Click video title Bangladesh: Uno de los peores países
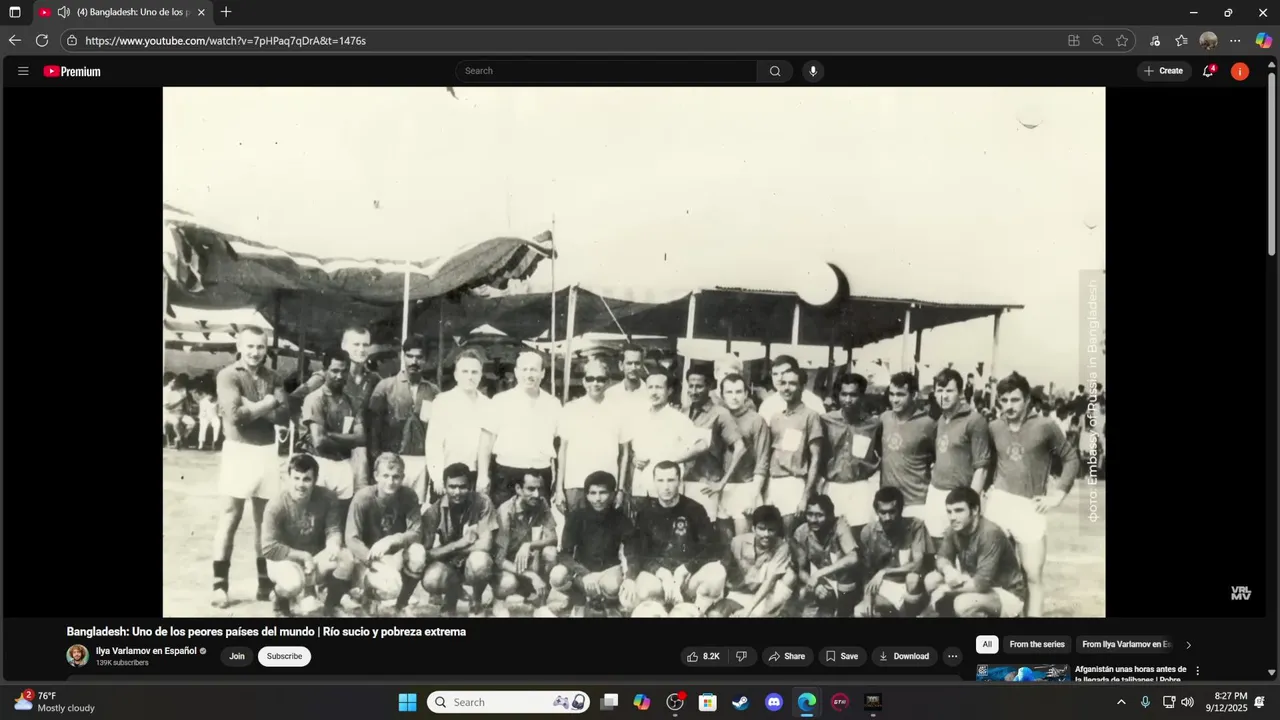This screenshot has height=720, width=1280. [x=266, y=632]
